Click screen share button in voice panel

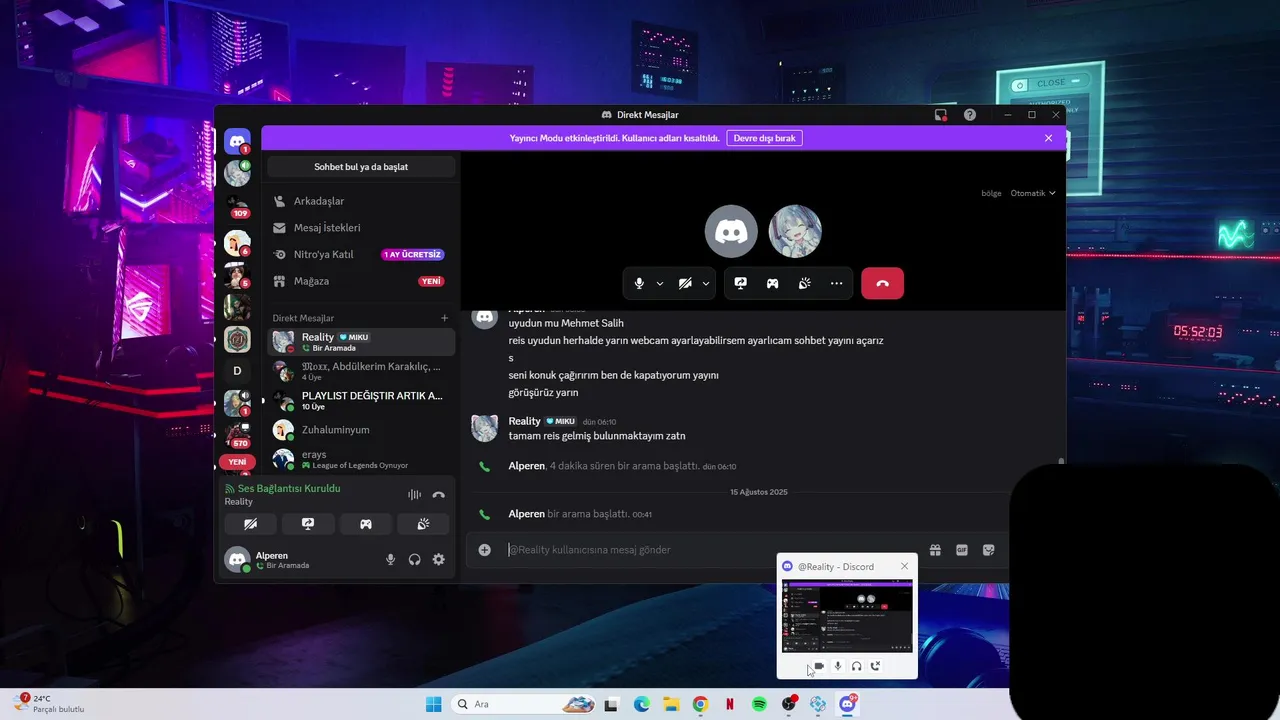tap(308, 524)
